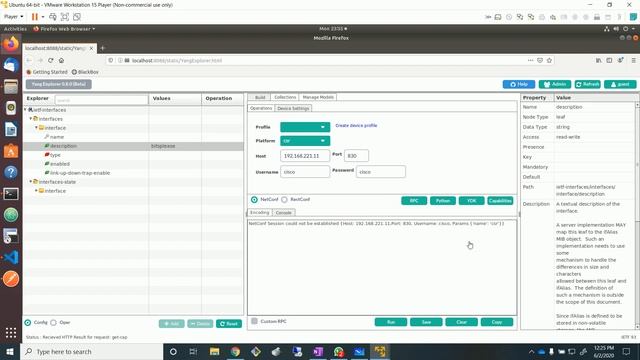
Task: Click the Host input field
Action: tap(305, 156)
